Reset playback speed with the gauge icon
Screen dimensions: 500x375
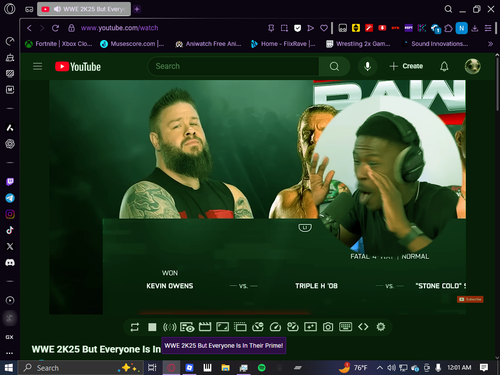pyautogui.click(x=275, y=327)
